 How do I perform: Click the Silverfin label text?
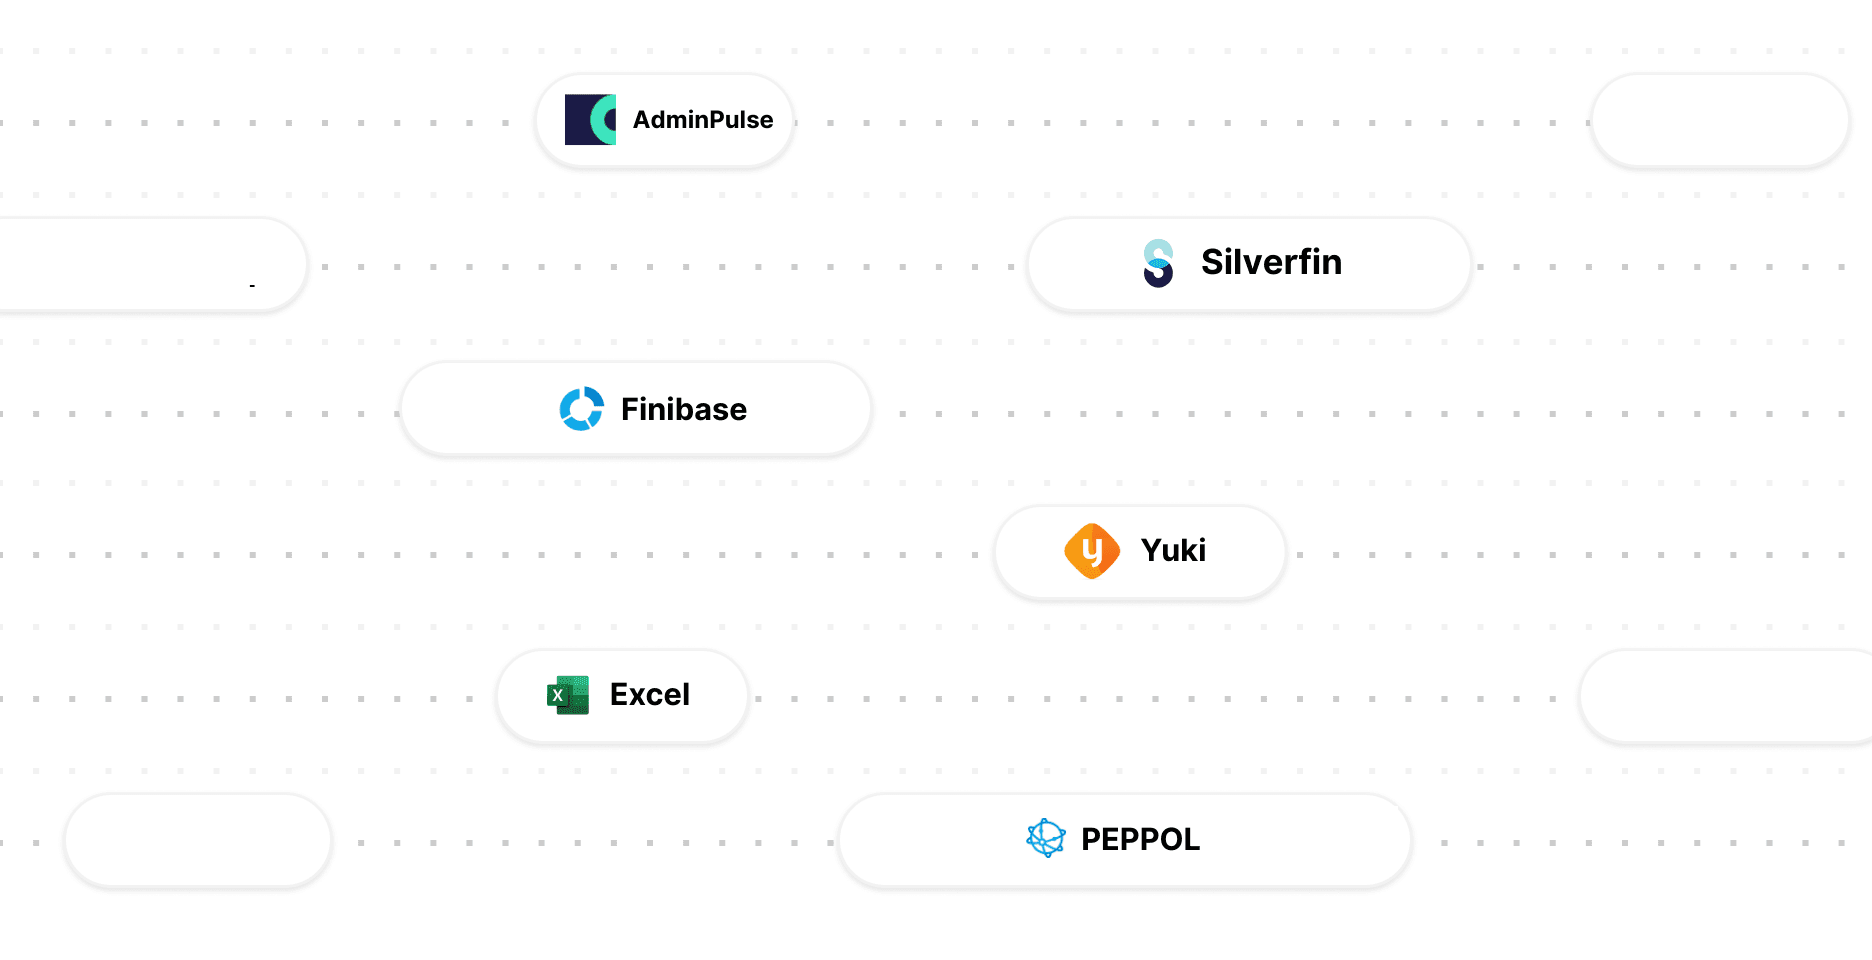coord(1271,263)
